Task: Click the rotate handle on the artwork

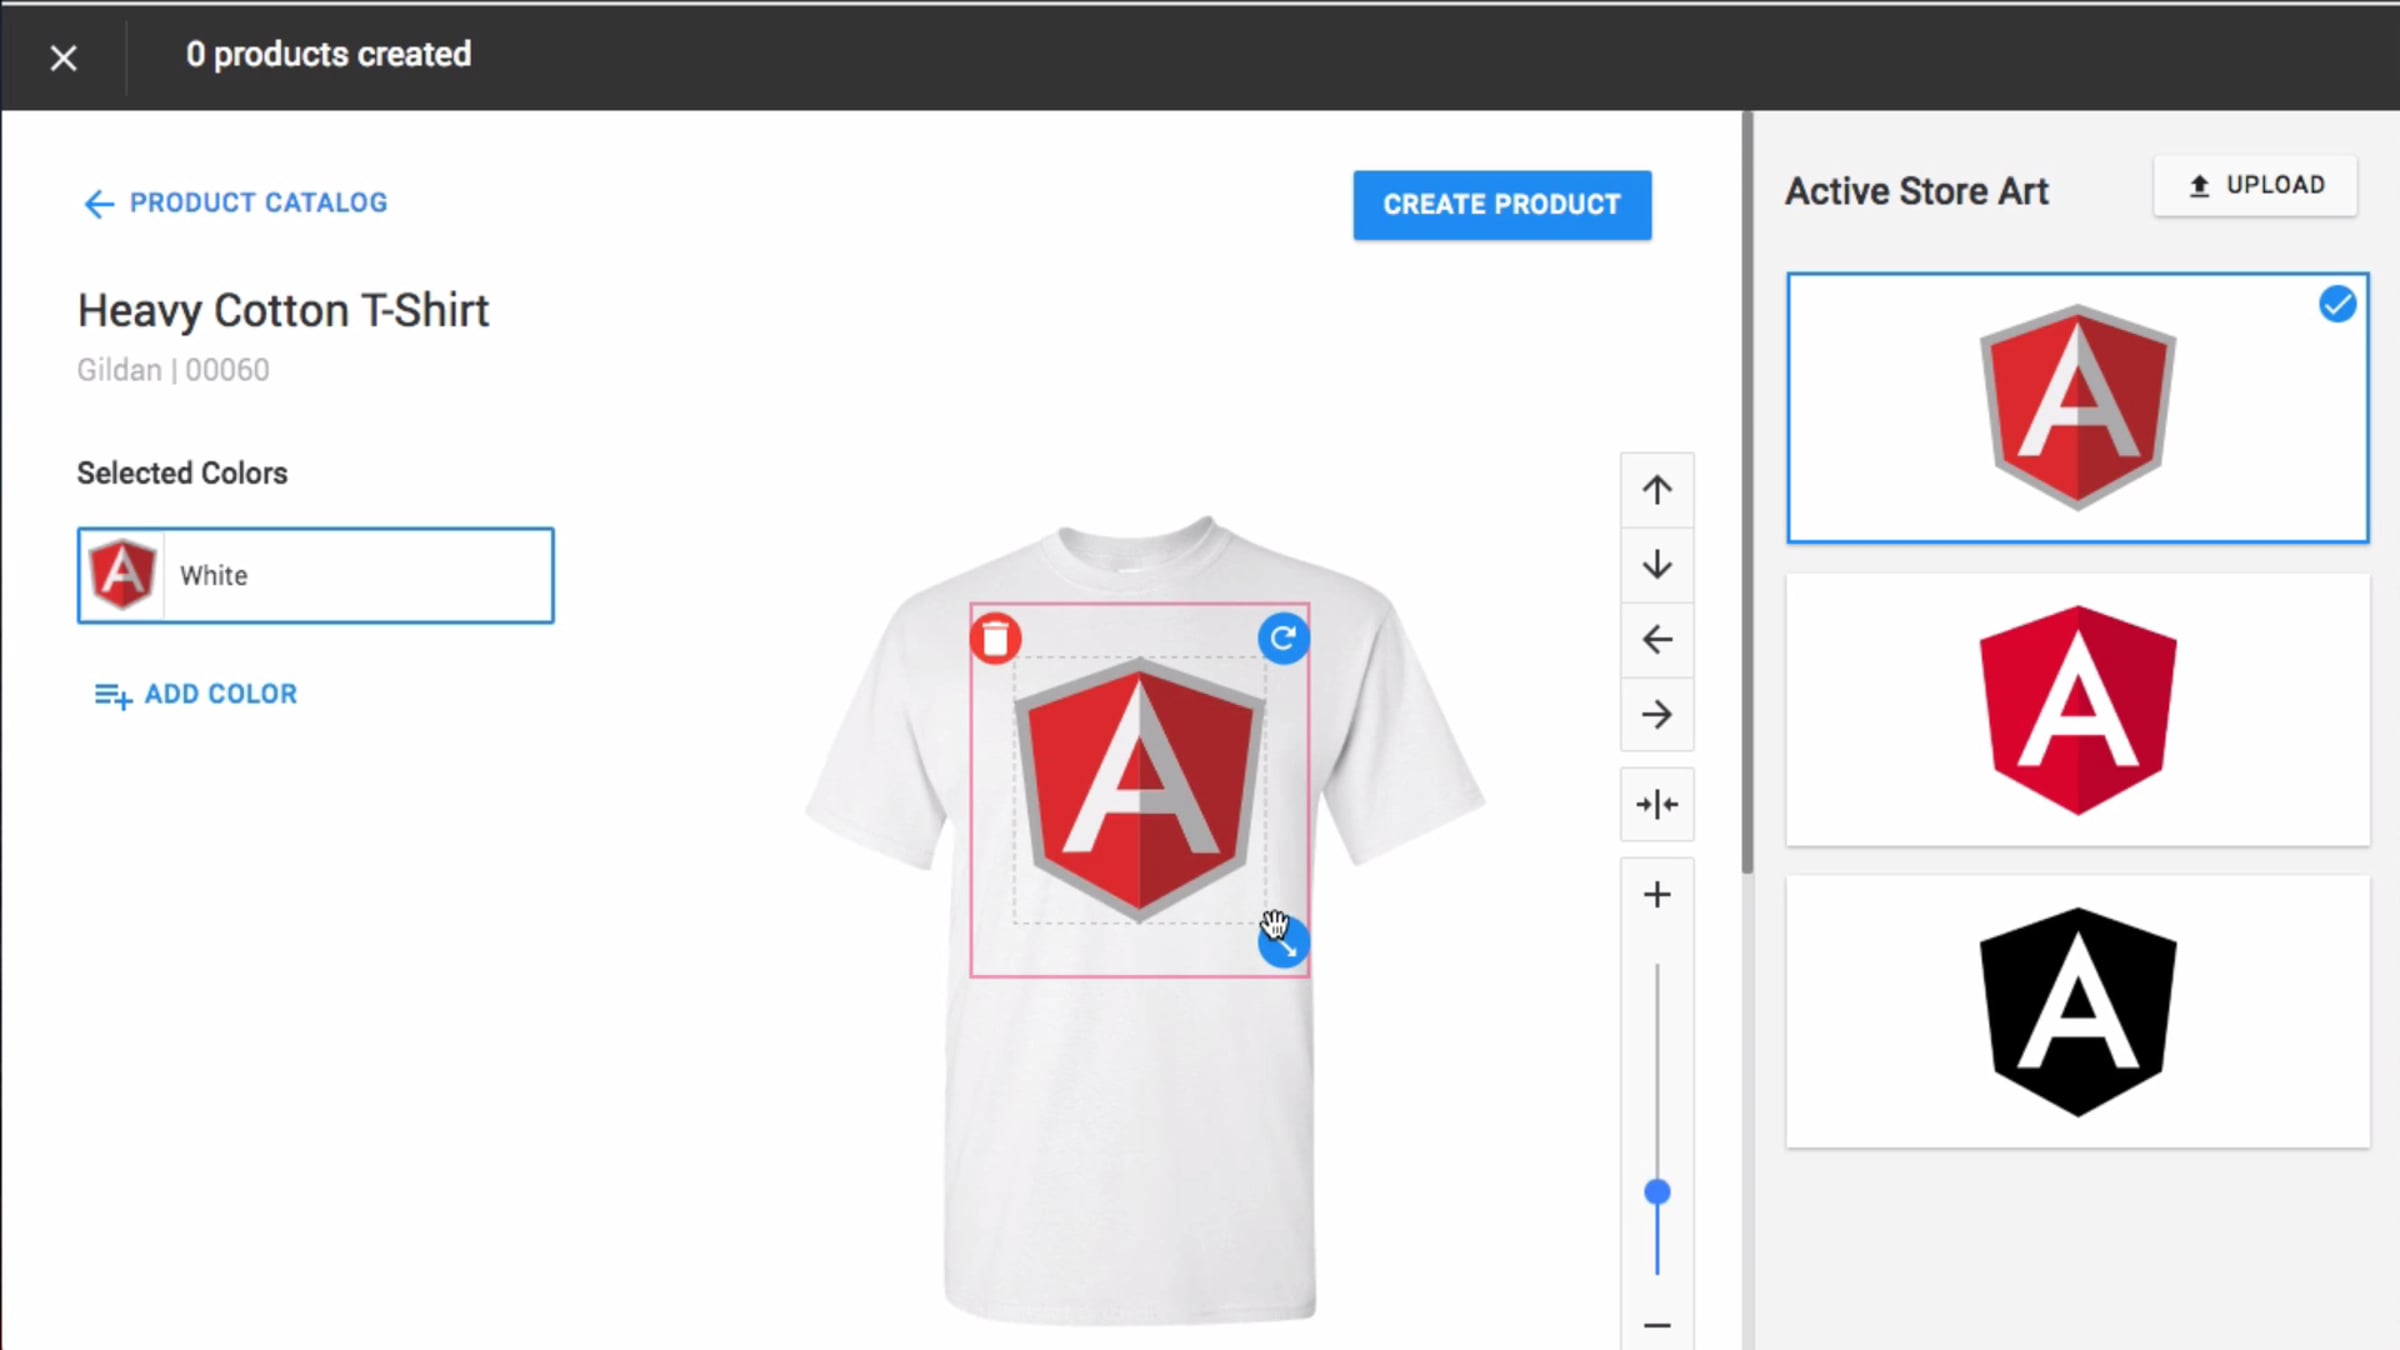Action: tap(1283, 638)
